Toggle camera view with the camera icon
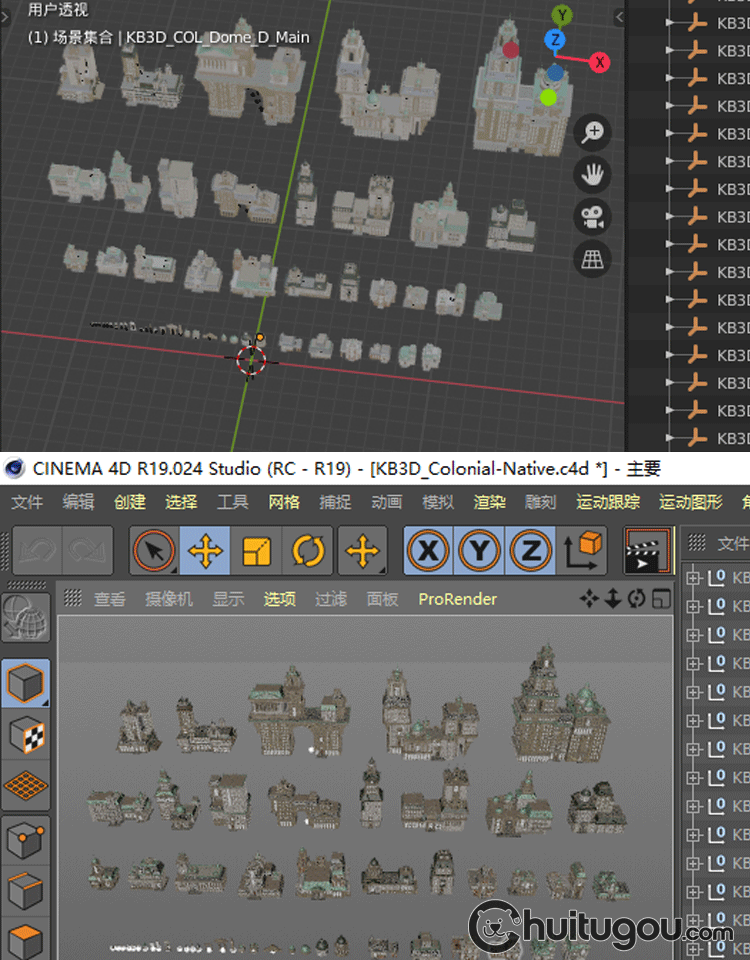The height and width of the screenshot is (960, 750). (x=593, y=217)
